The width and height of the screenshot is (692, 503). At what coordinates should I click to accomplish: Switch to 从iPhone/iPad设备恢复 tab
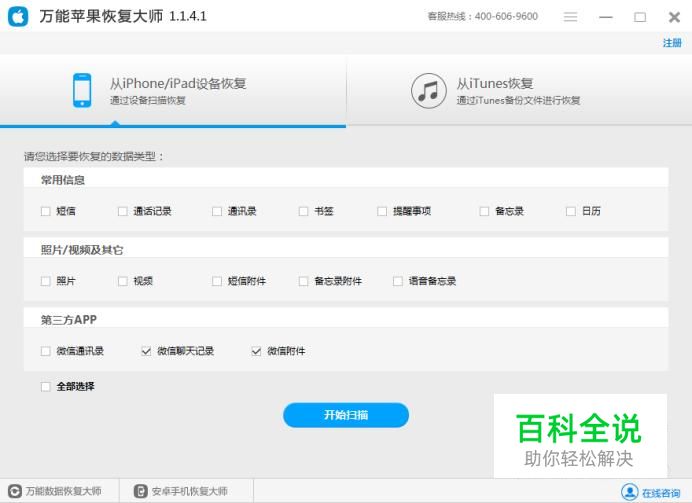tap(173, 91)
